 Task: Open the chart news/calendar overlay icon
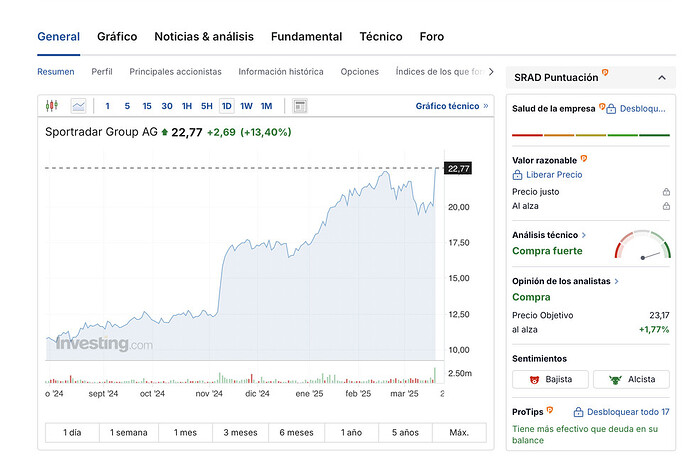300,106
